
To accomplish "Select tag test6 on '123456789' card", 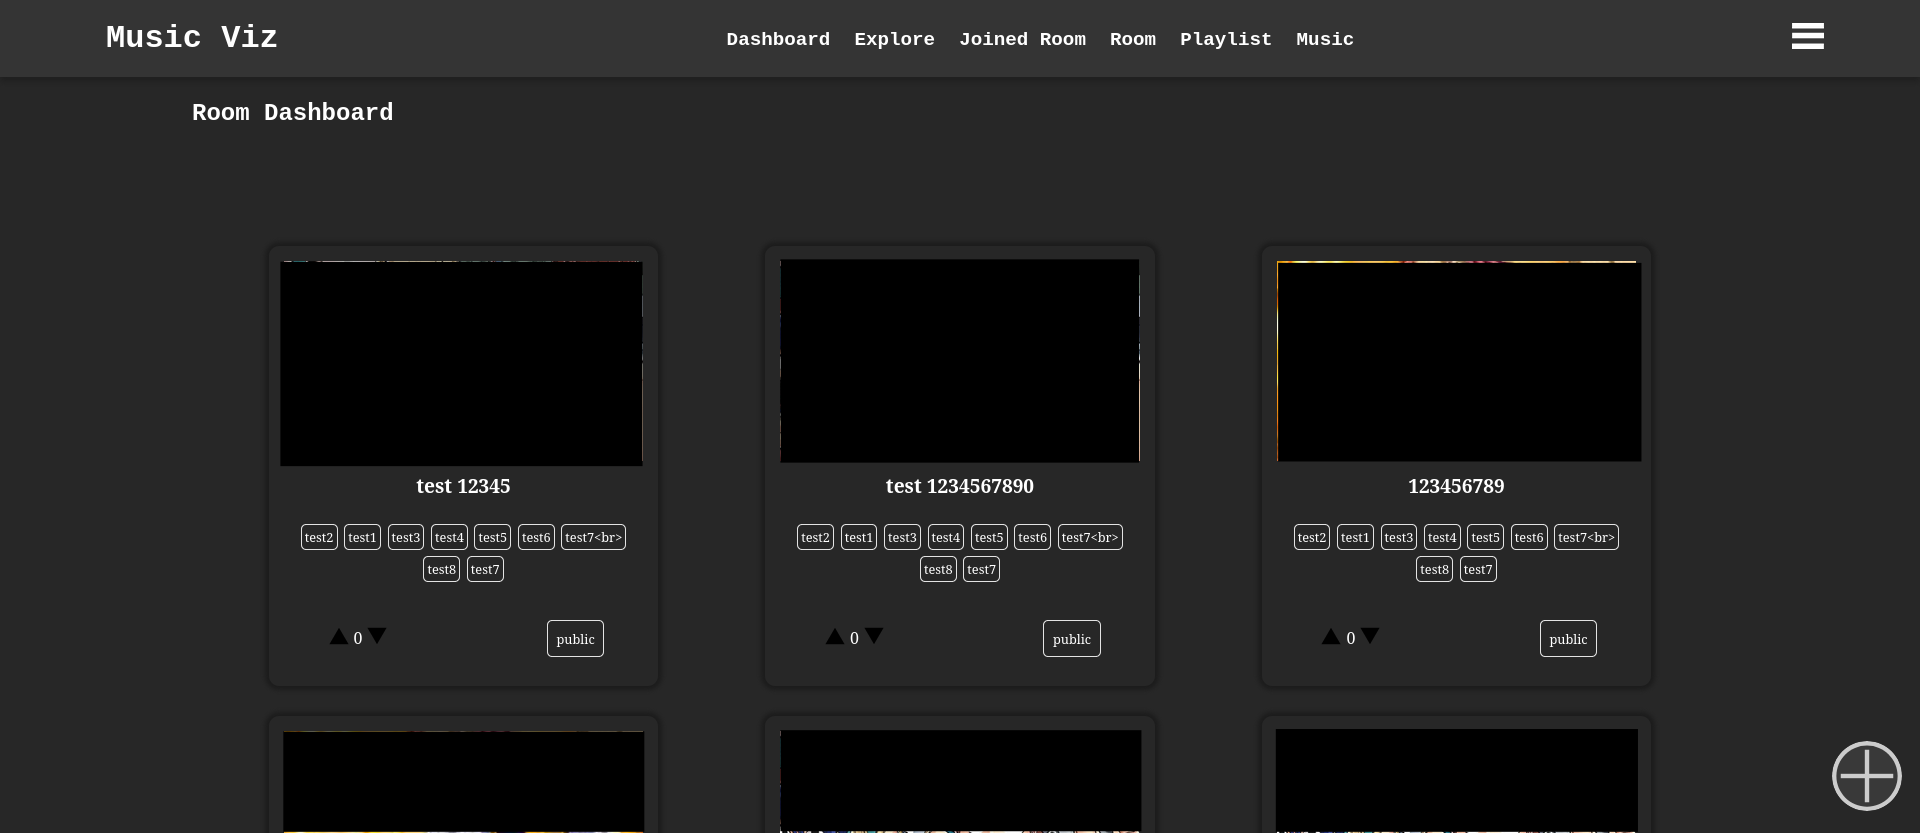I will point(1529,537).
